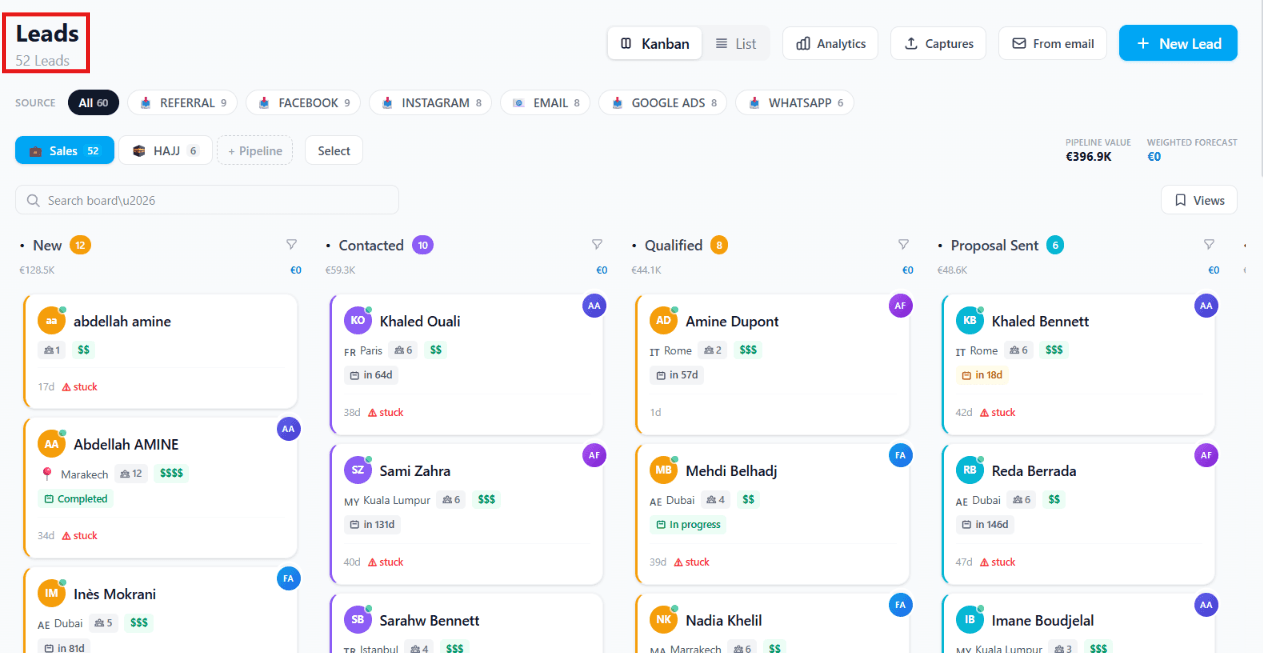Open Captures
The image size is (1263, 653).
point(938,44)
